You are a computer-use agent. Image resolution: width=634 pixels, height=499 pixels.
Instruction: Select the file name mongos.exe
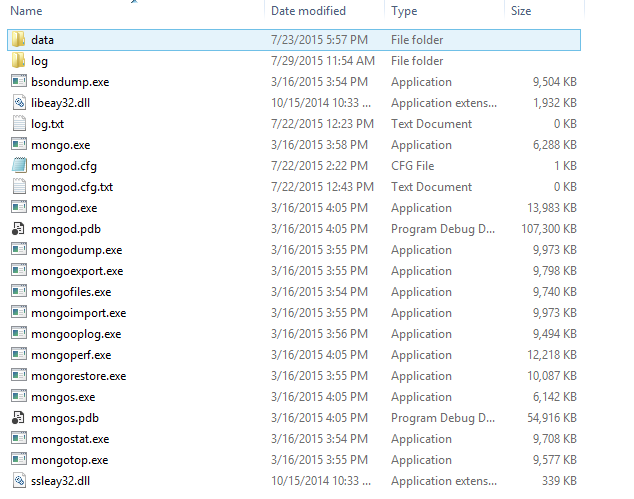click(x=63, y=398)
